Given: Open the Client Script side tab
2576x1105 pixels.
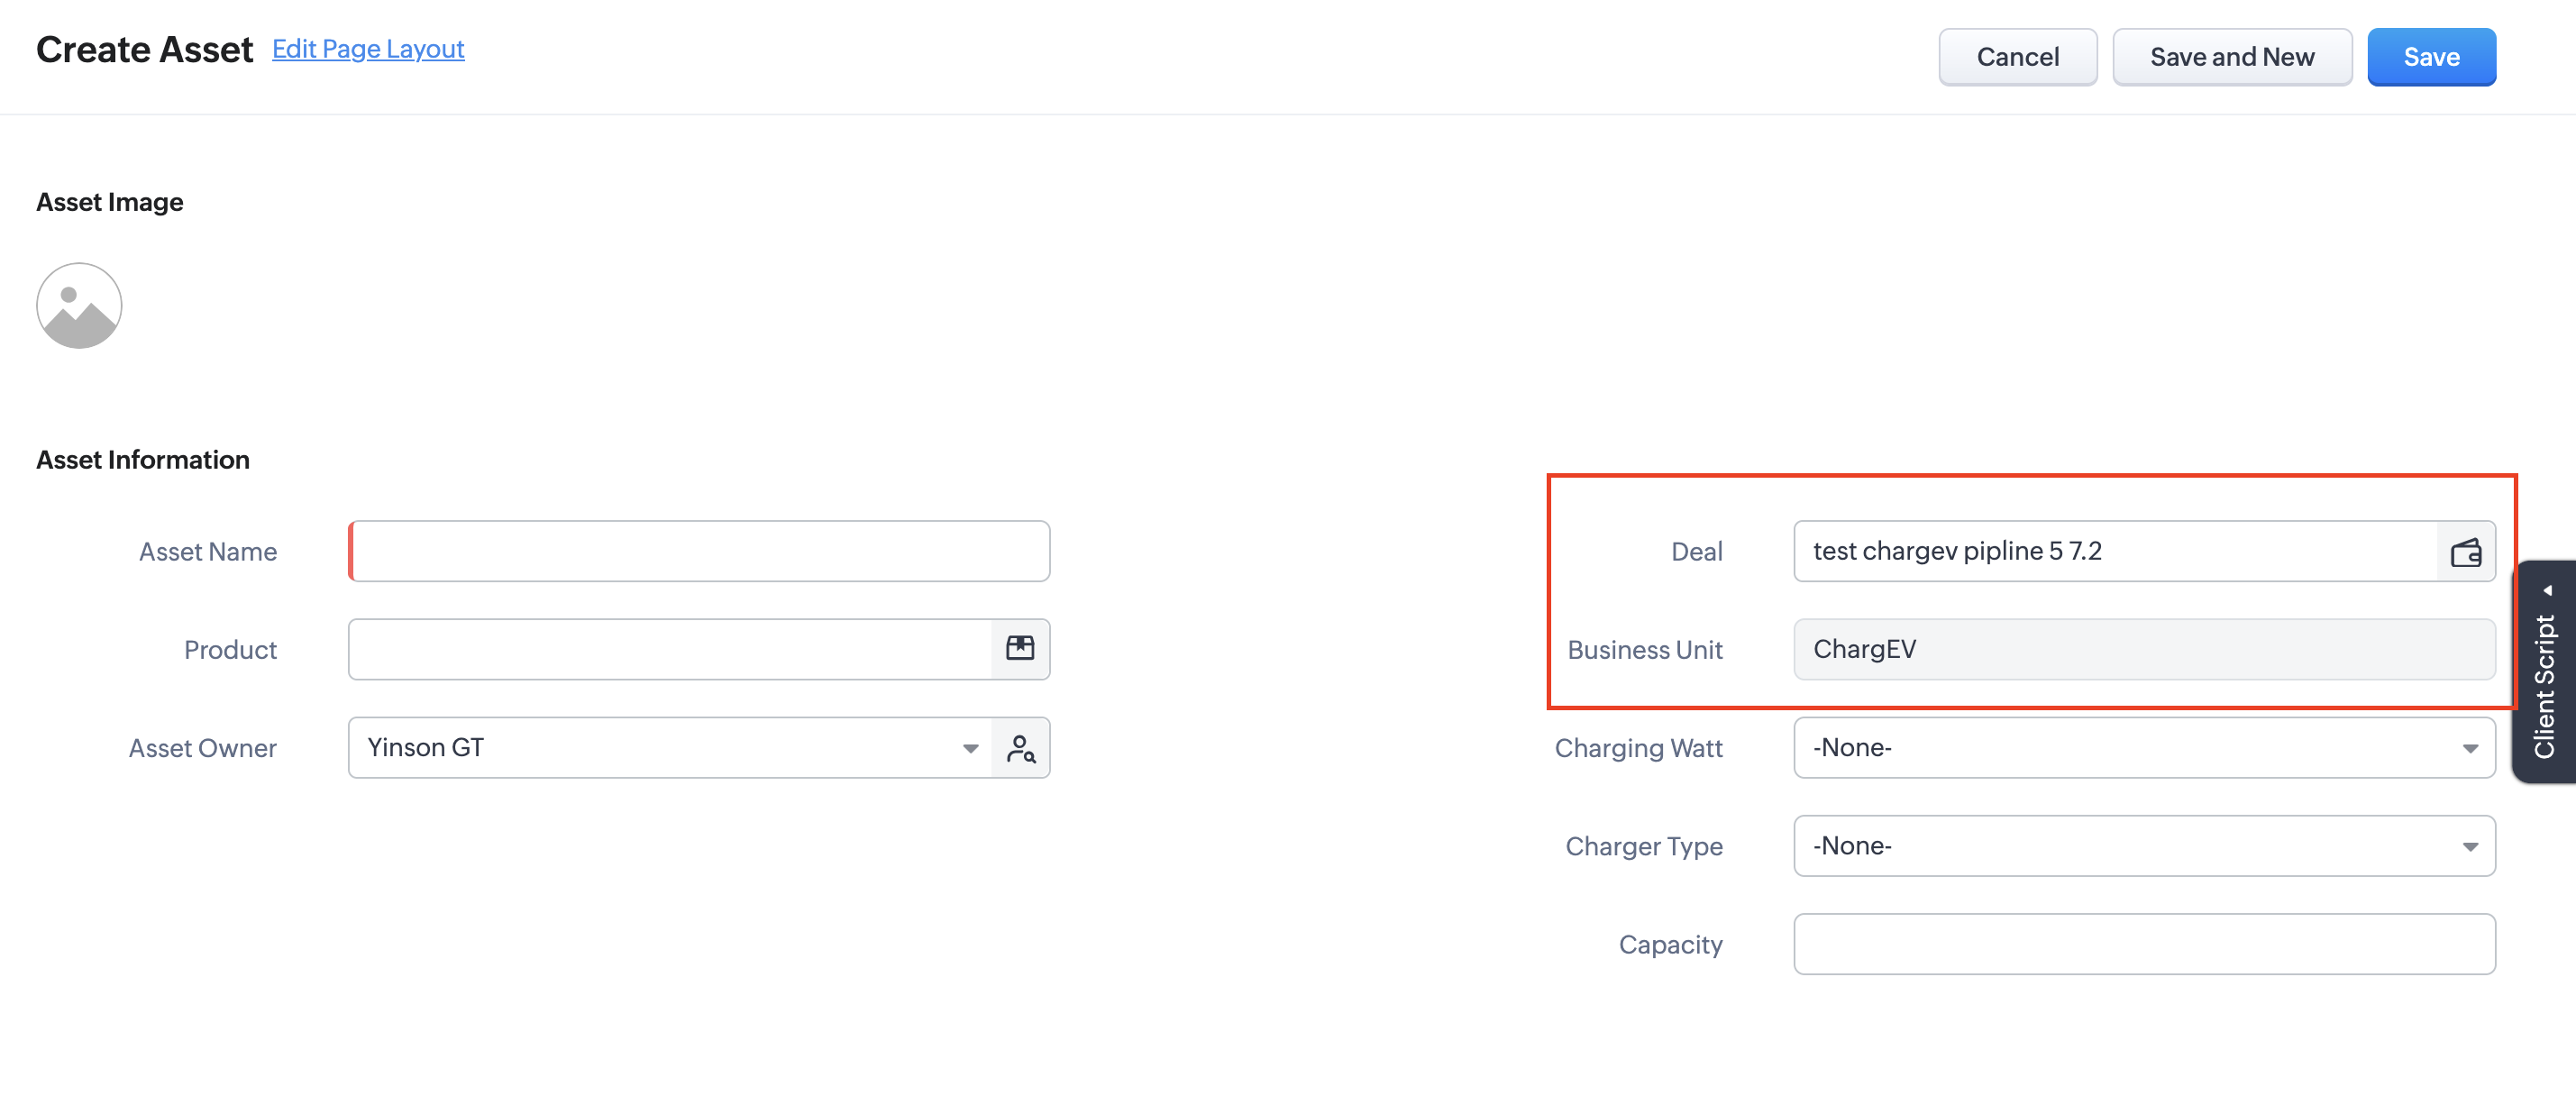Looking at the screenshot, I should (2544, 686).
